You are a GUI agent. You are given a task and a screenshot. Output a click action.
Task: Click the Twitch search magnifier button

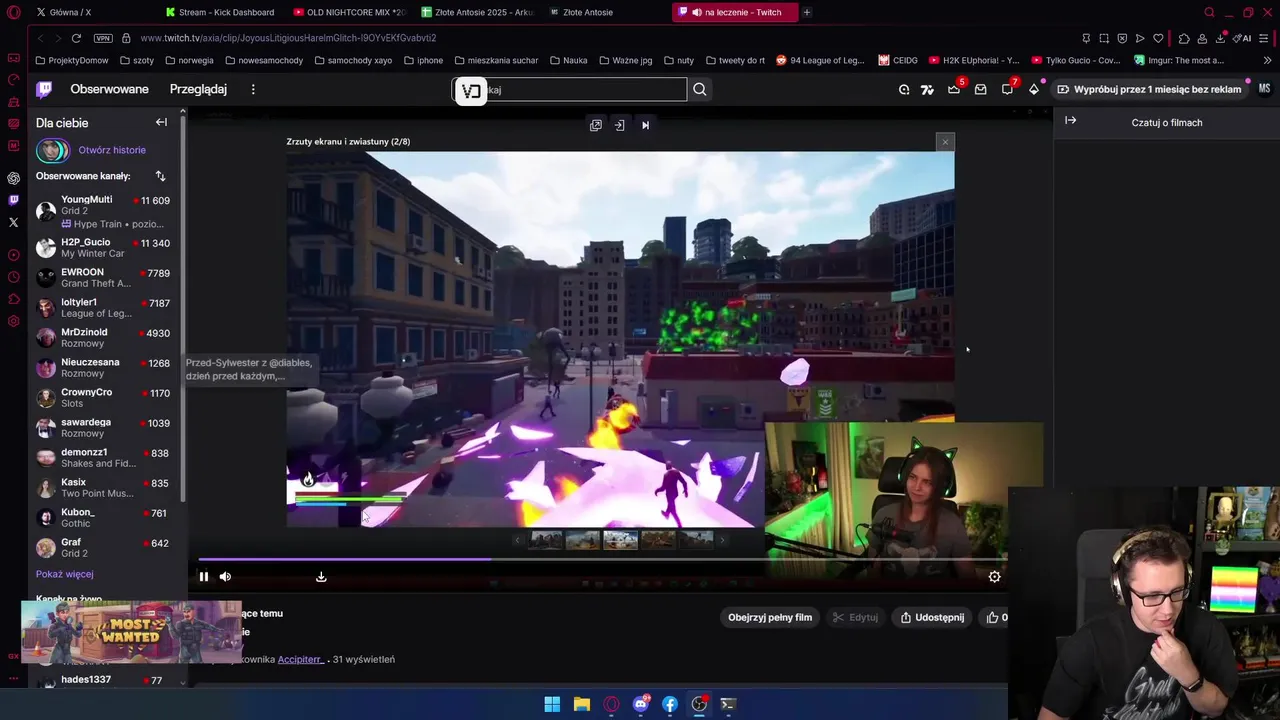click(x=700, y=89)
